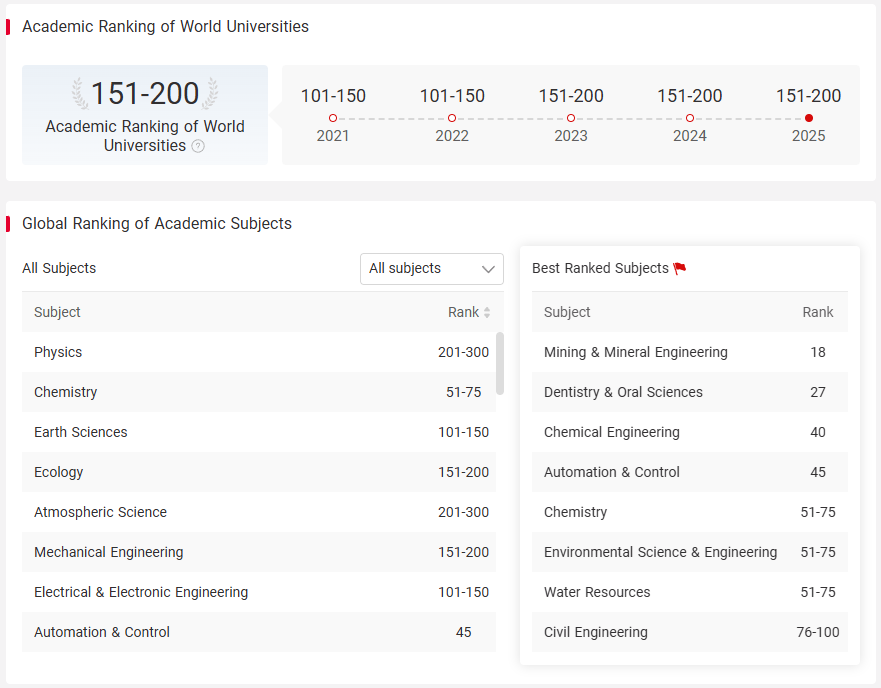Click the Physics row in All Subjects
This screenshot has height=688, width=881.
[258, 352]
